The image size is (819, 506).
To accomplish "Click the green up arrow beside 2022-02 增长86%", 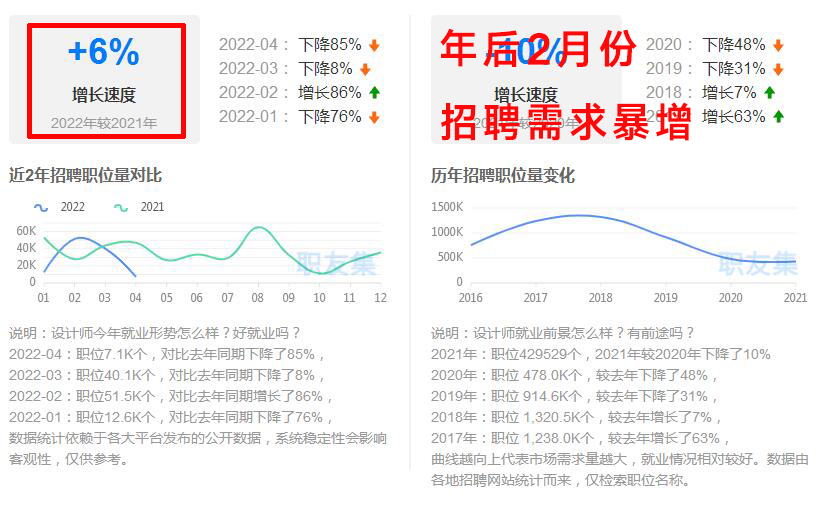I will 374,93.
